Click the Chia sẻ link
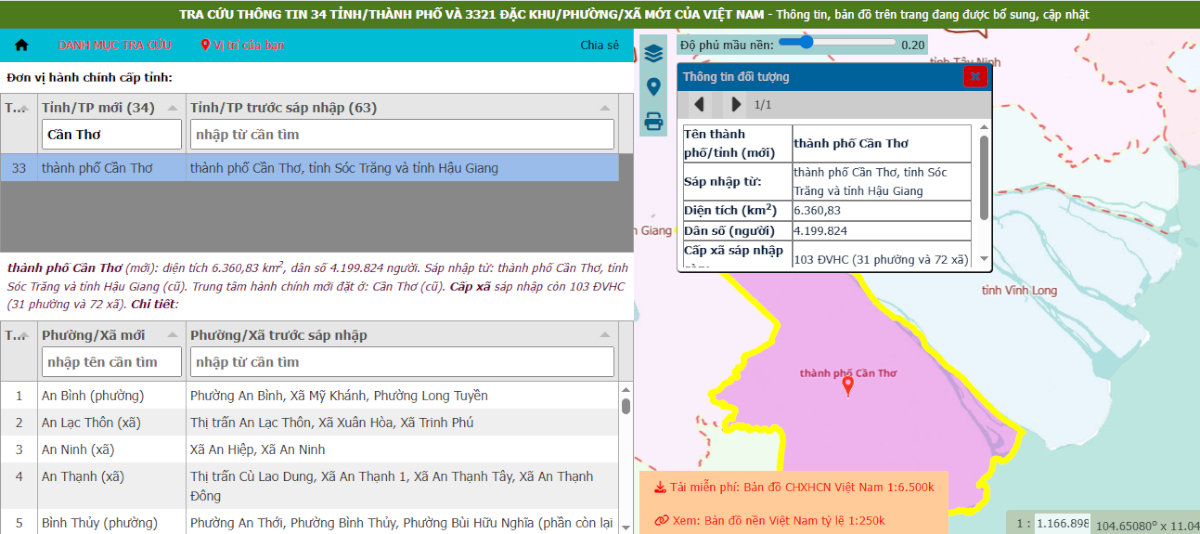This screenshot has height=534, width=1200. (599, 46)
